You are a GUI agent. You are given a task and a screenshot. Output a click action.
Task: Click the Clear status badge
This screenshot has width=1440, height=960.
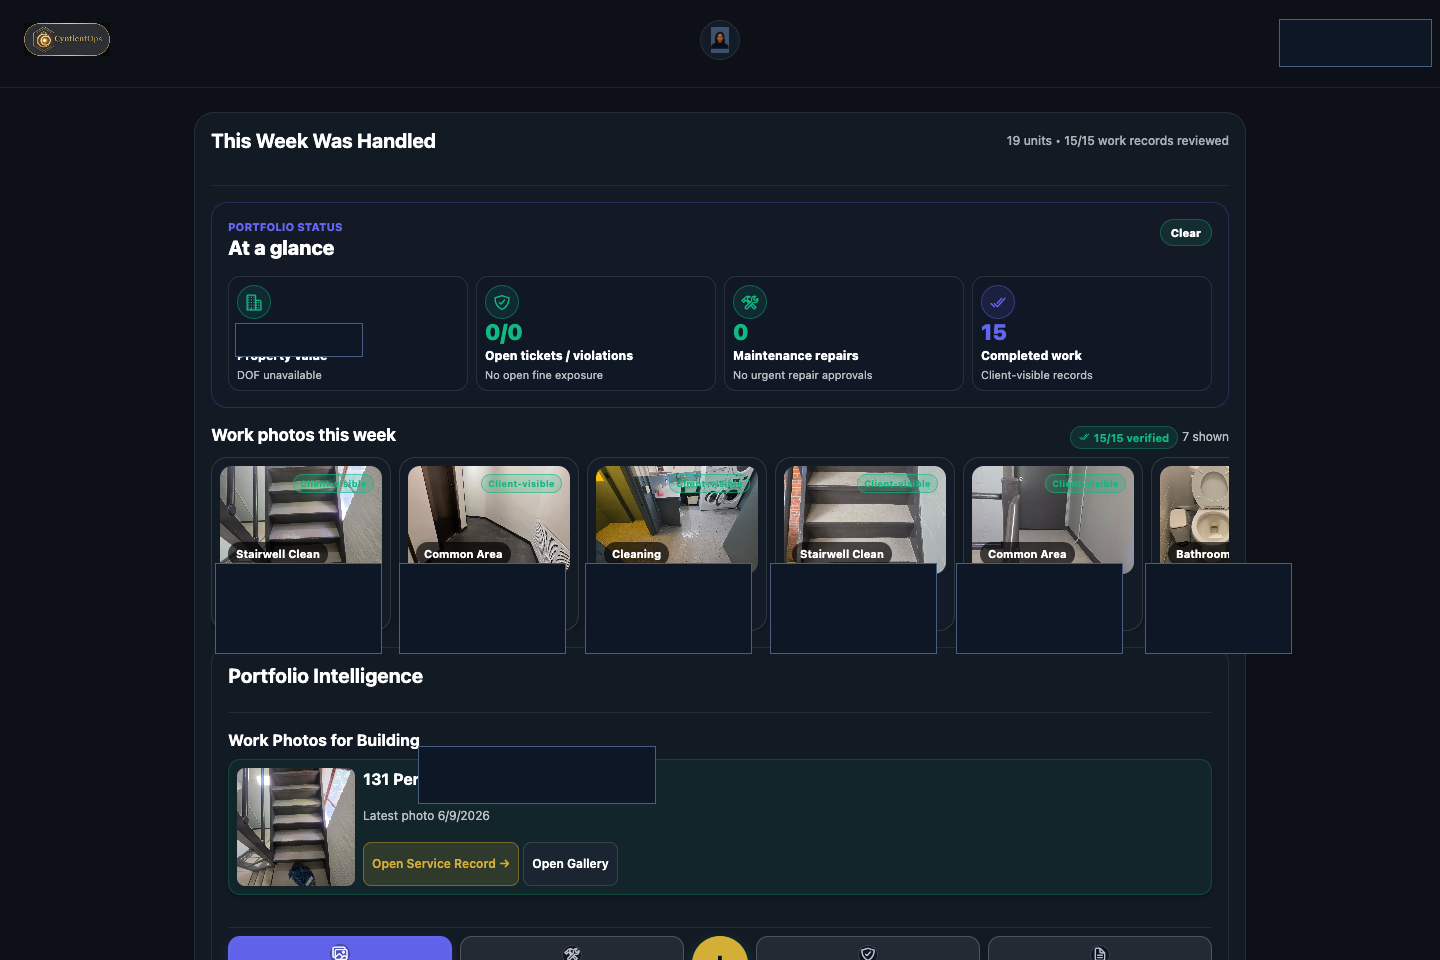1186,233
